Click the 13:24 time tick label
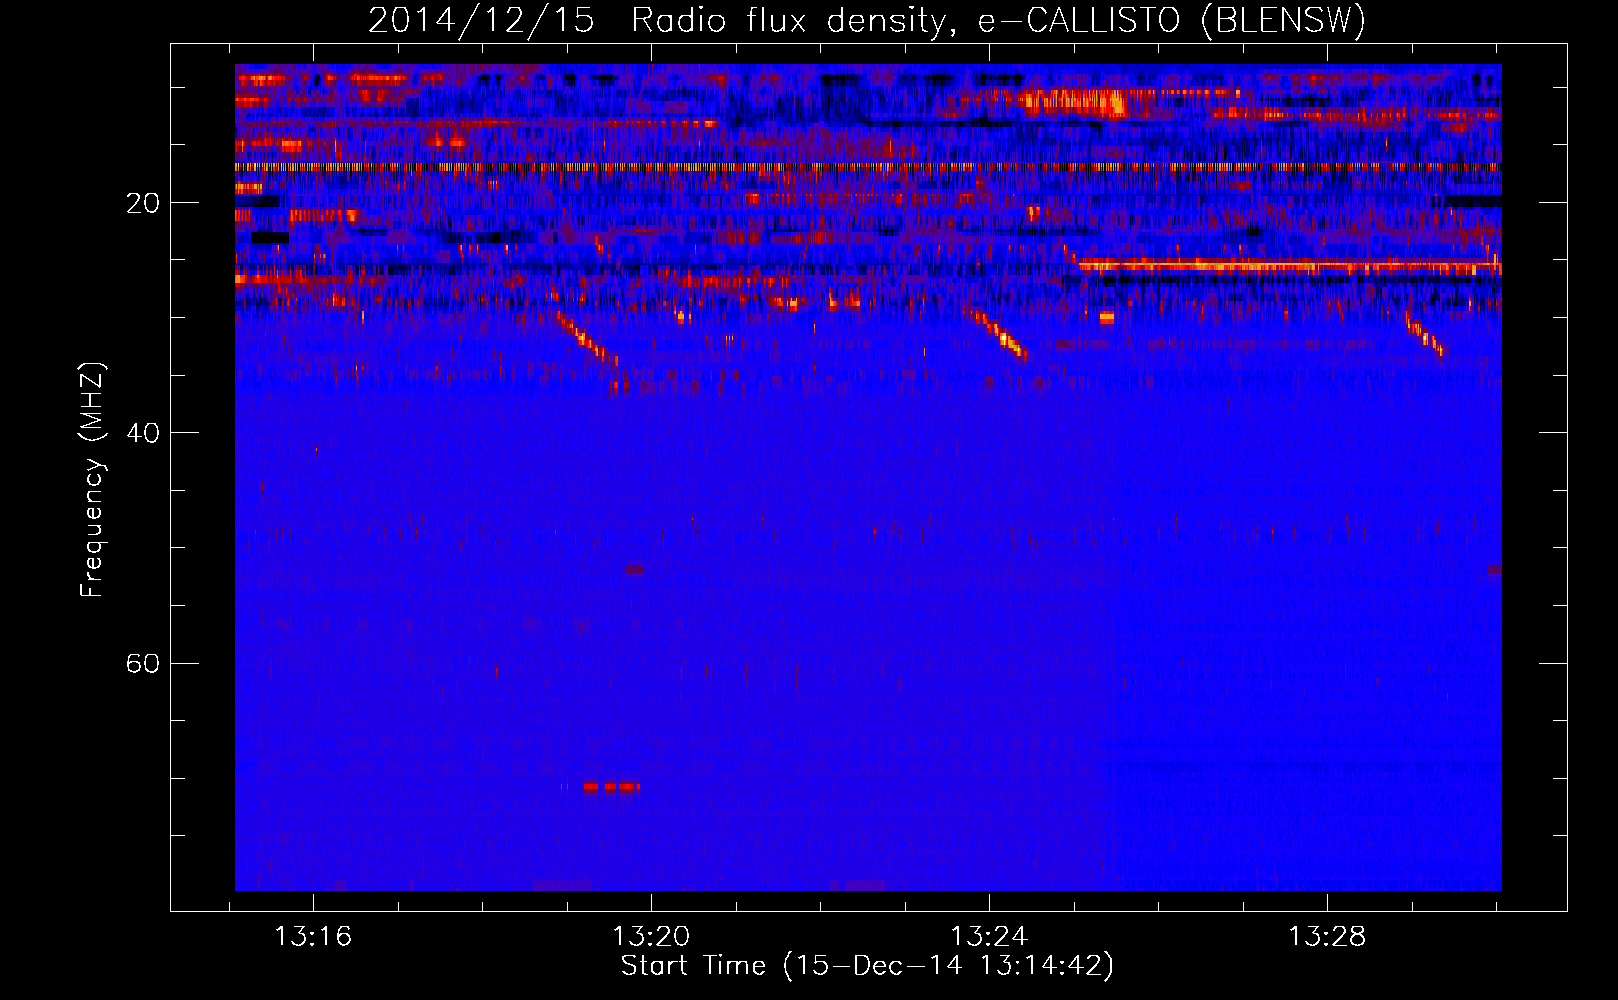 (x=989, y=937)
